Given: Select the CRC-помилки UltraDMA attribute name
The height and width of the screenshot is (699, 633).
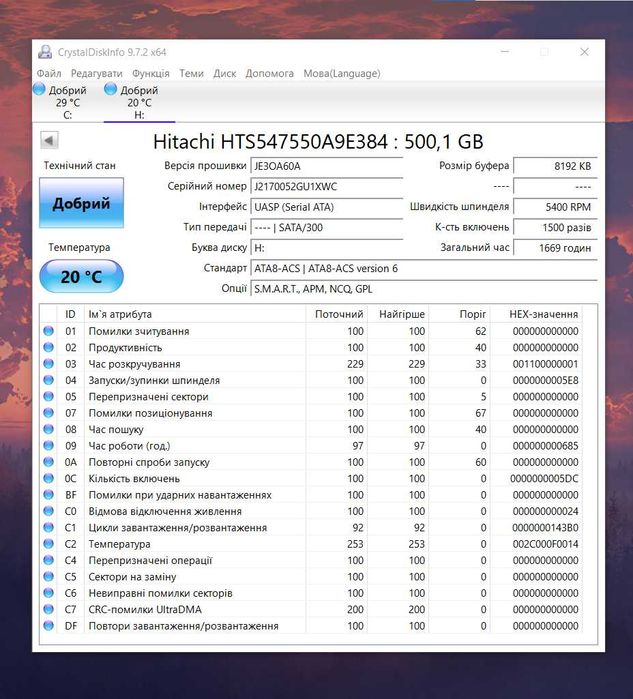Looking at the screenshot, I should point(145,609).
